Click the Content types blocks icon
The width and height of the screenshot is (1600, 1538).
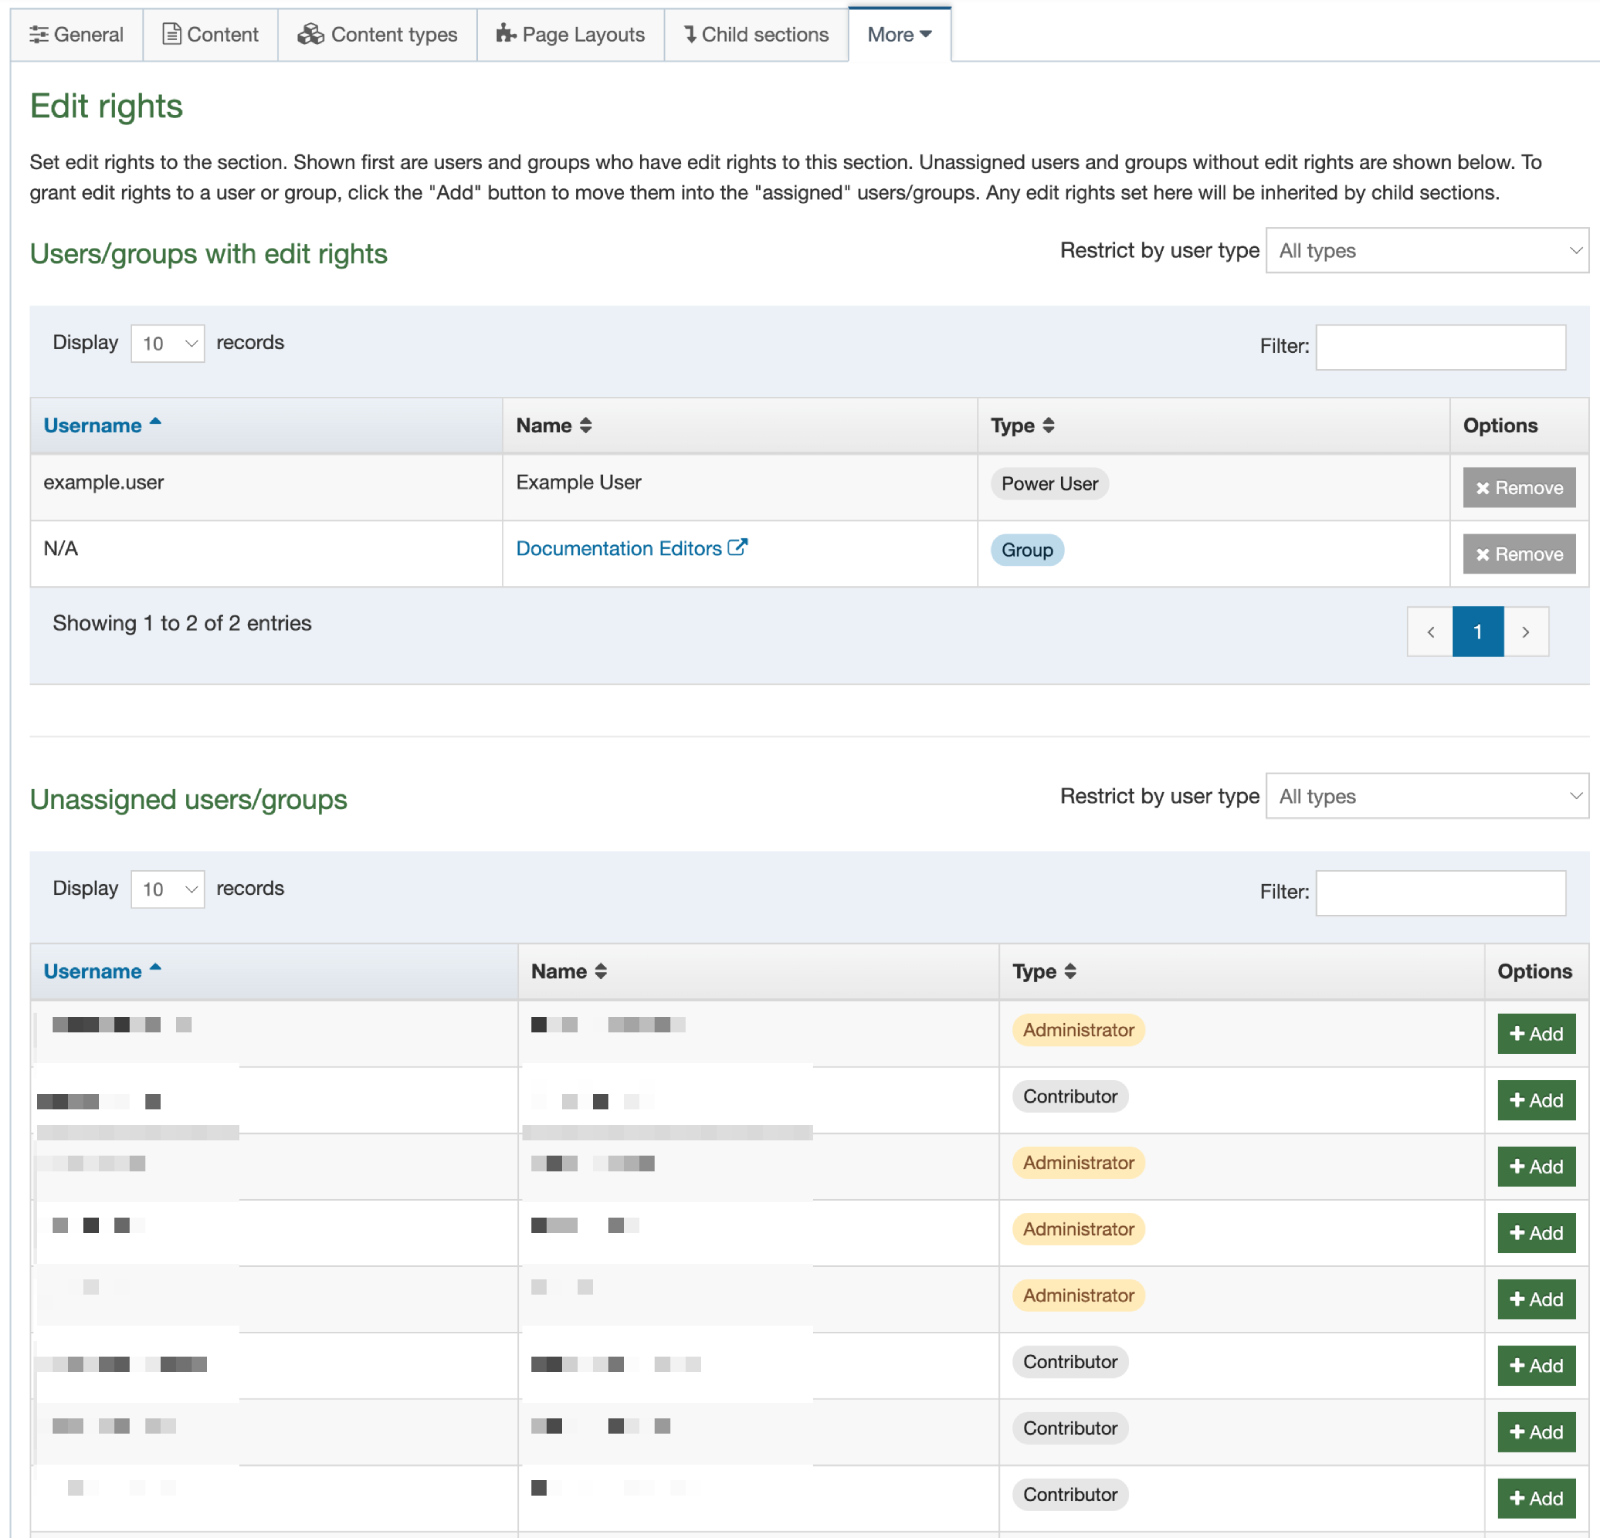pyautogui.click(x=310, y=33)
